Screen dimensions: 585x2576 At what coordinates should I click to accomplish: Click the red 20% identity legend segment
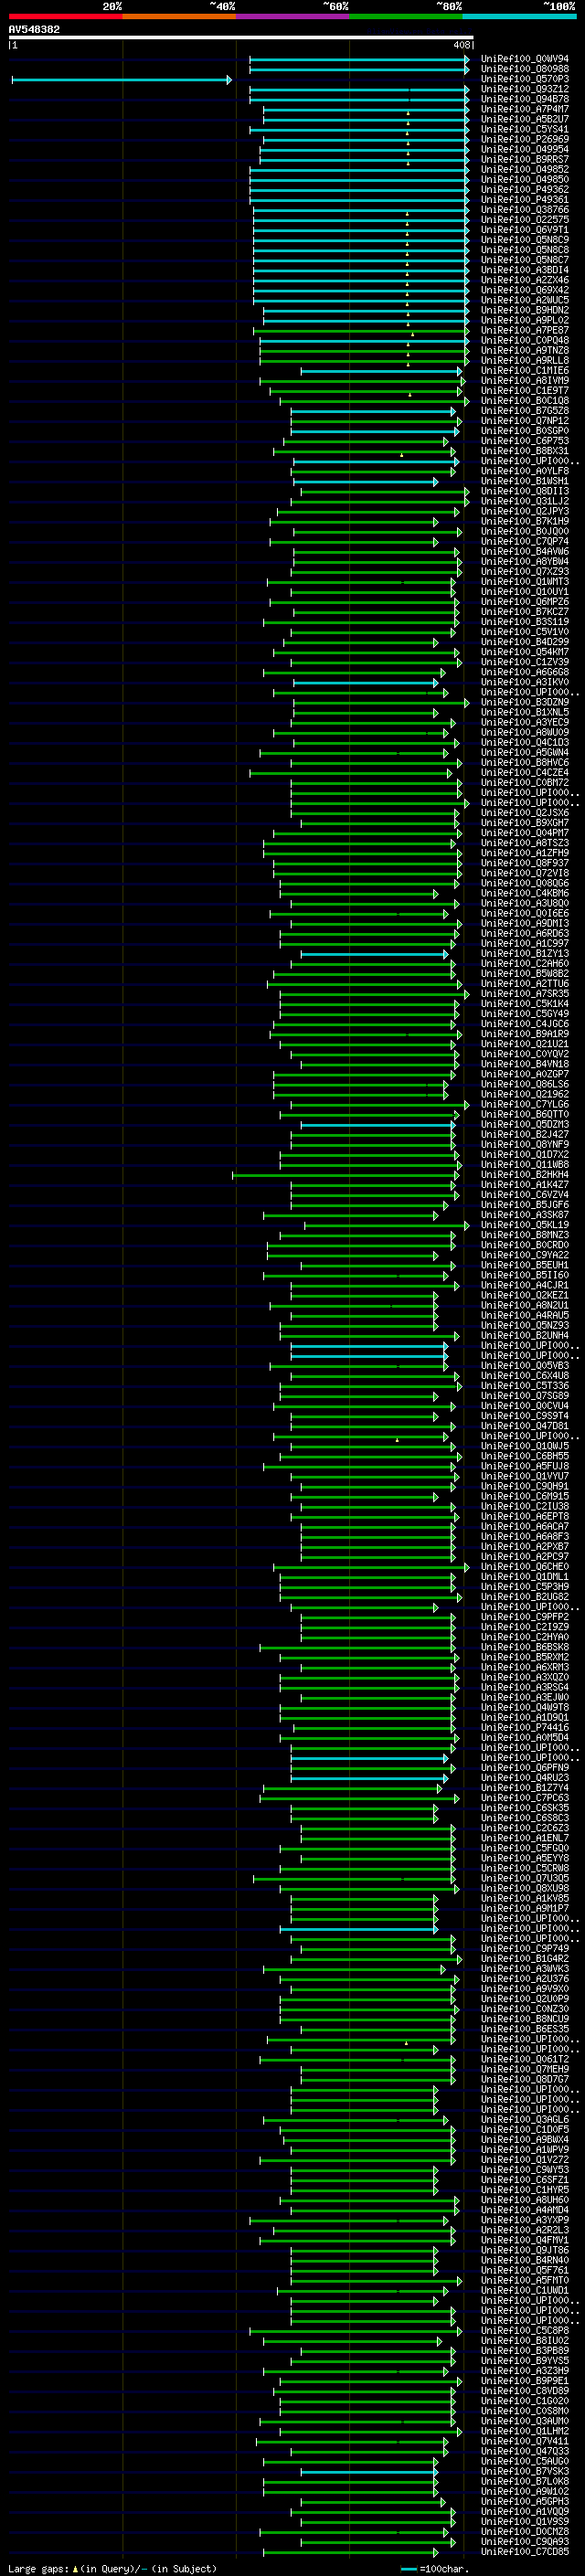[x=65, y=16]
